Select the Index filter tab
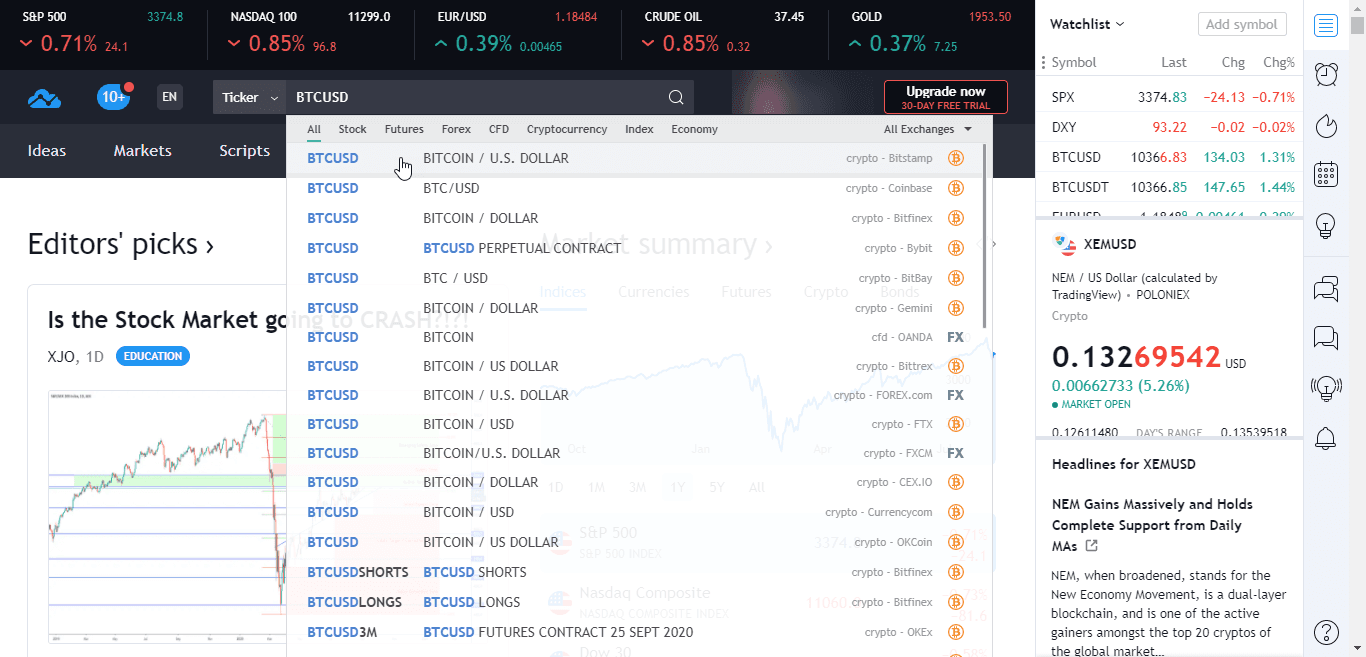 (x=639, y=129)
